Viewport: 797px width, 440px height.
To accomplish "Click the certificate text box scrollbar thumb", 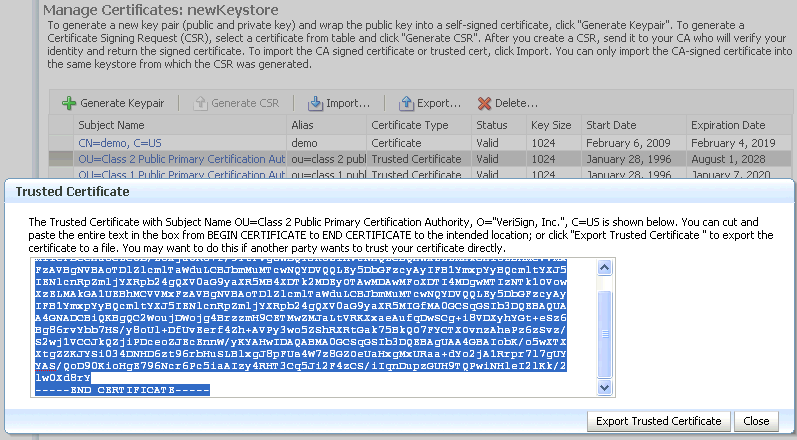I will [x=604, y=333].
